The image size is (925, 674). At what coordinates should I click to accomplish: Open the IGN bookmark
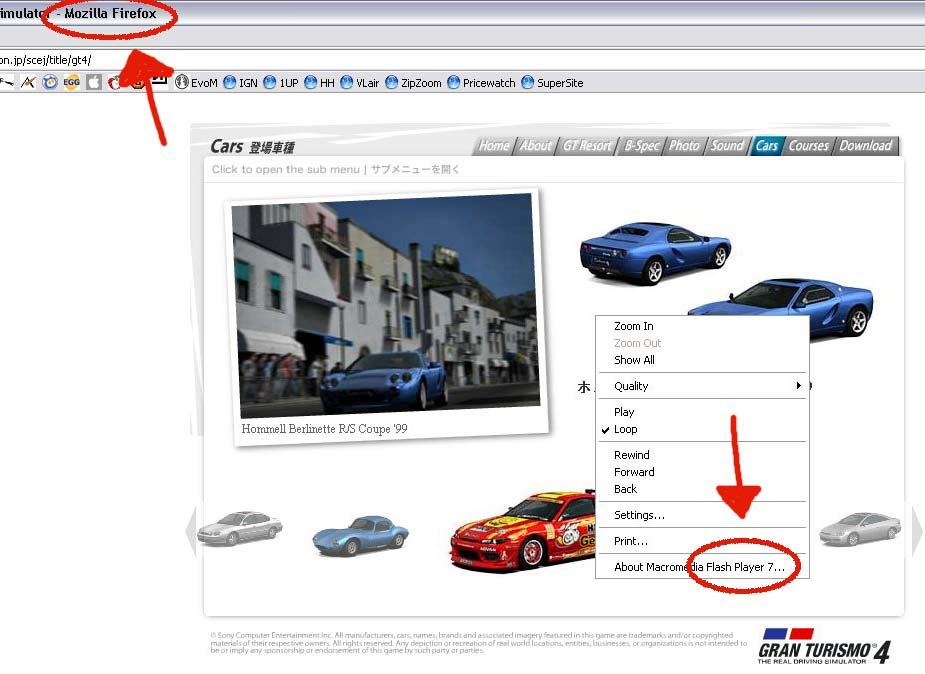241,83
